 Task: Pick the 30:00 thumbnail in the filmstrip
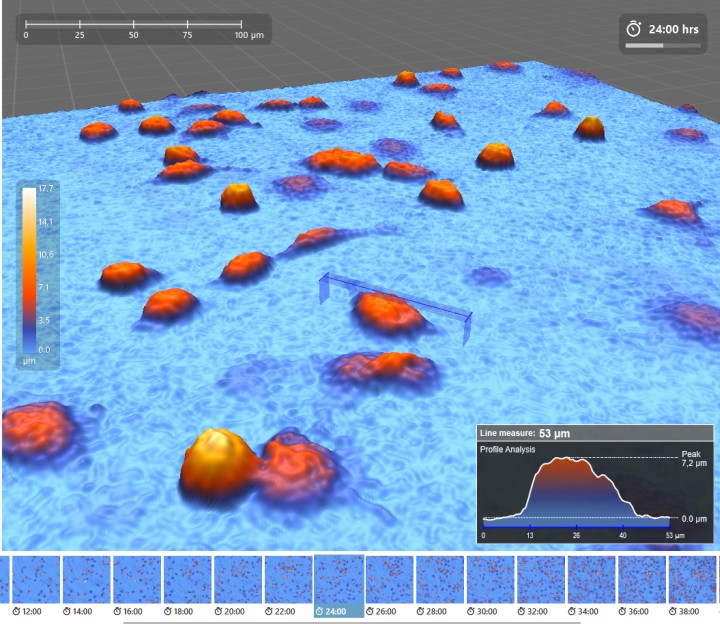tap(490, 580)
